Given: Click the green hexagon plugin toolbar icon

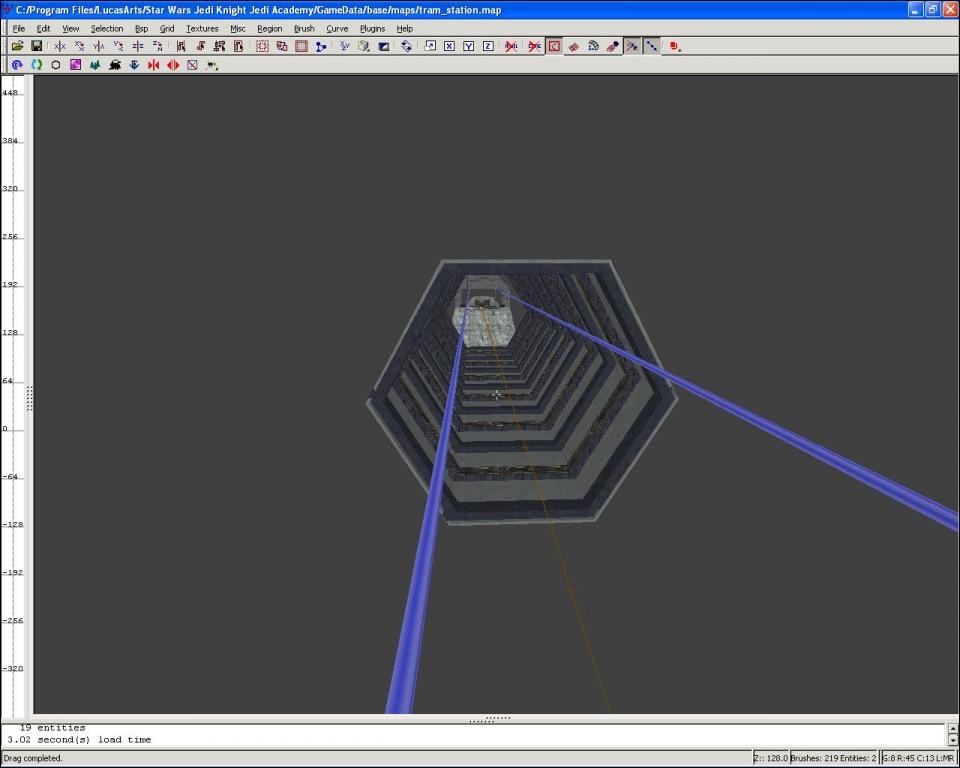Looking at the screenshot, I should [x=56, y=65].
